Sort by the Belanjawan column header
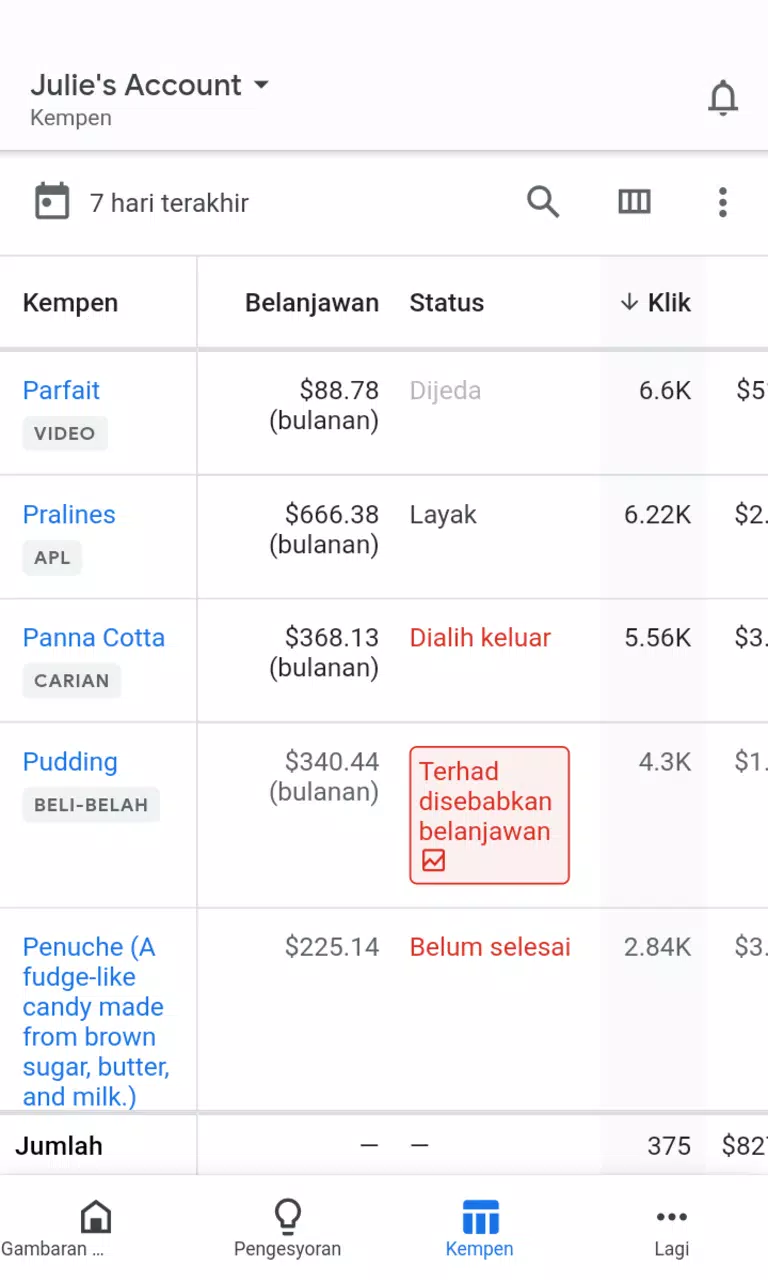The image size is (768, 1280). pyautogui.click(x=312, y=303)
